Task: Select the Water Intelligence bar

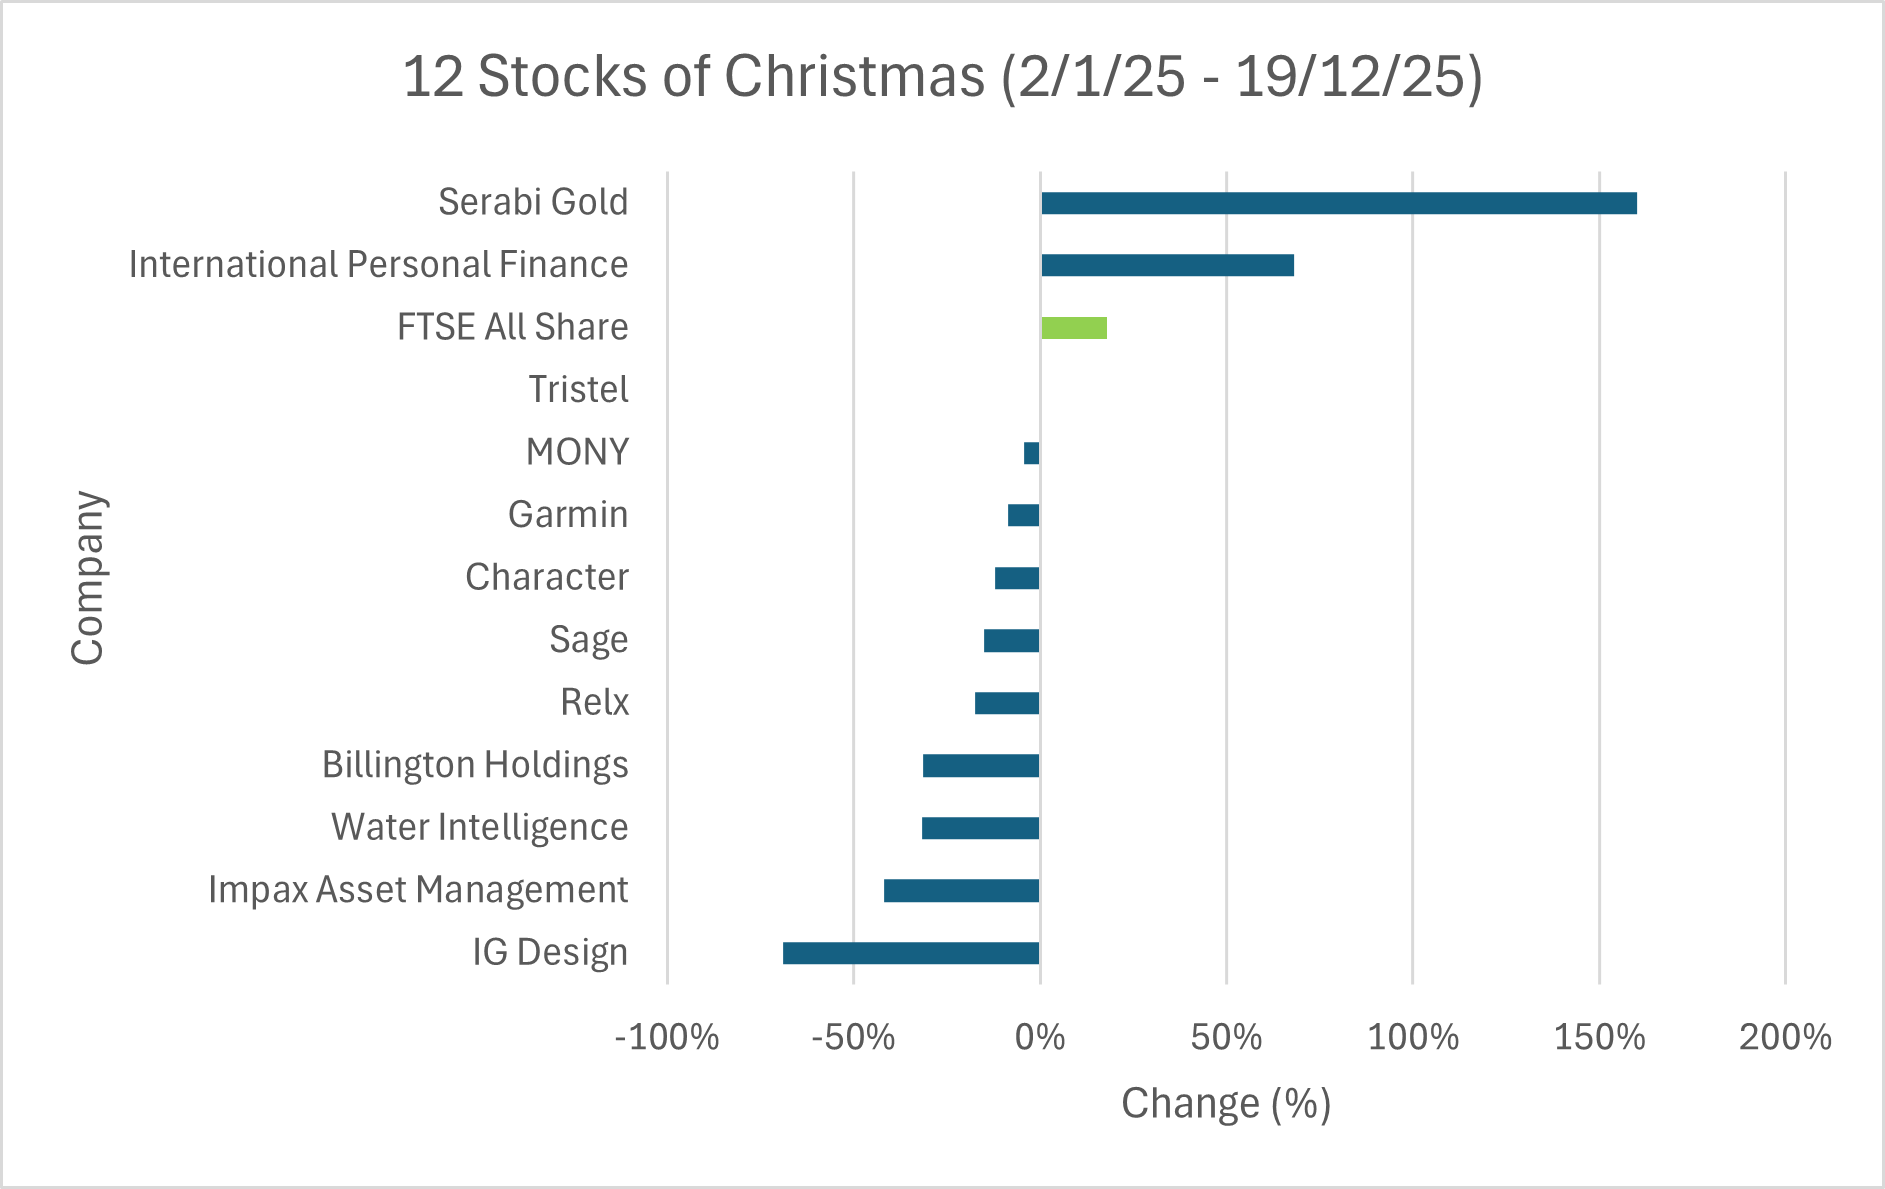Action: pyautogui.click(x=981, y=828)
